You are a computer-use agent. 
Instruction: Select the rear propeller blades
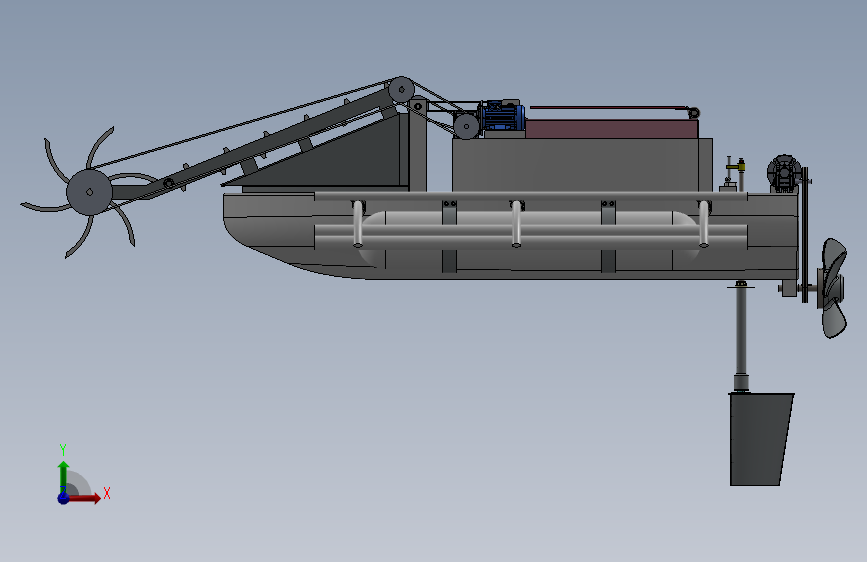833,288
